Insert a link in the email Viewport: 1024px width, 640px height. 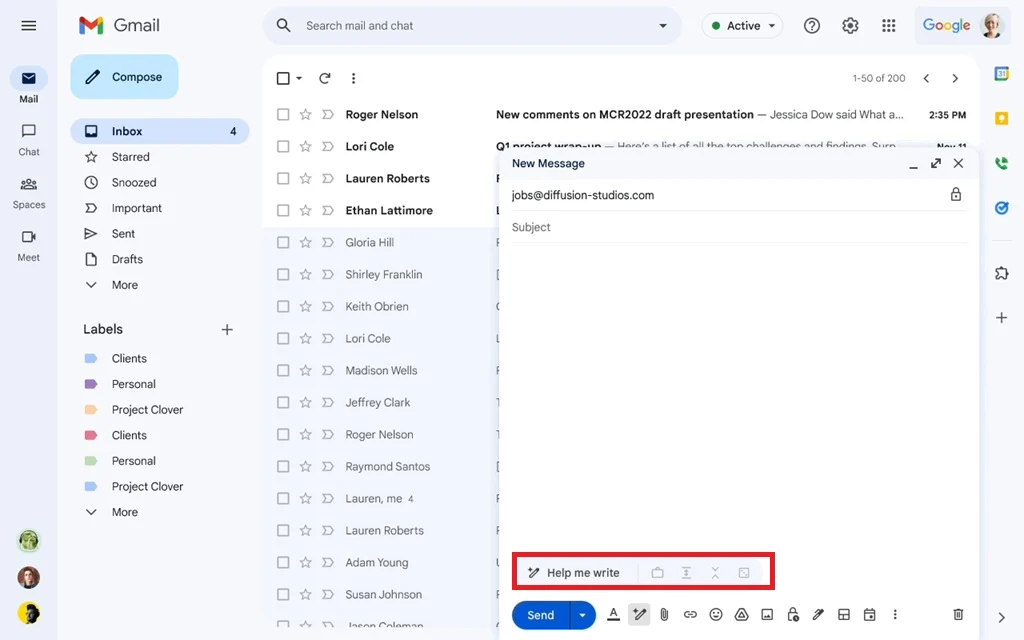690,614
